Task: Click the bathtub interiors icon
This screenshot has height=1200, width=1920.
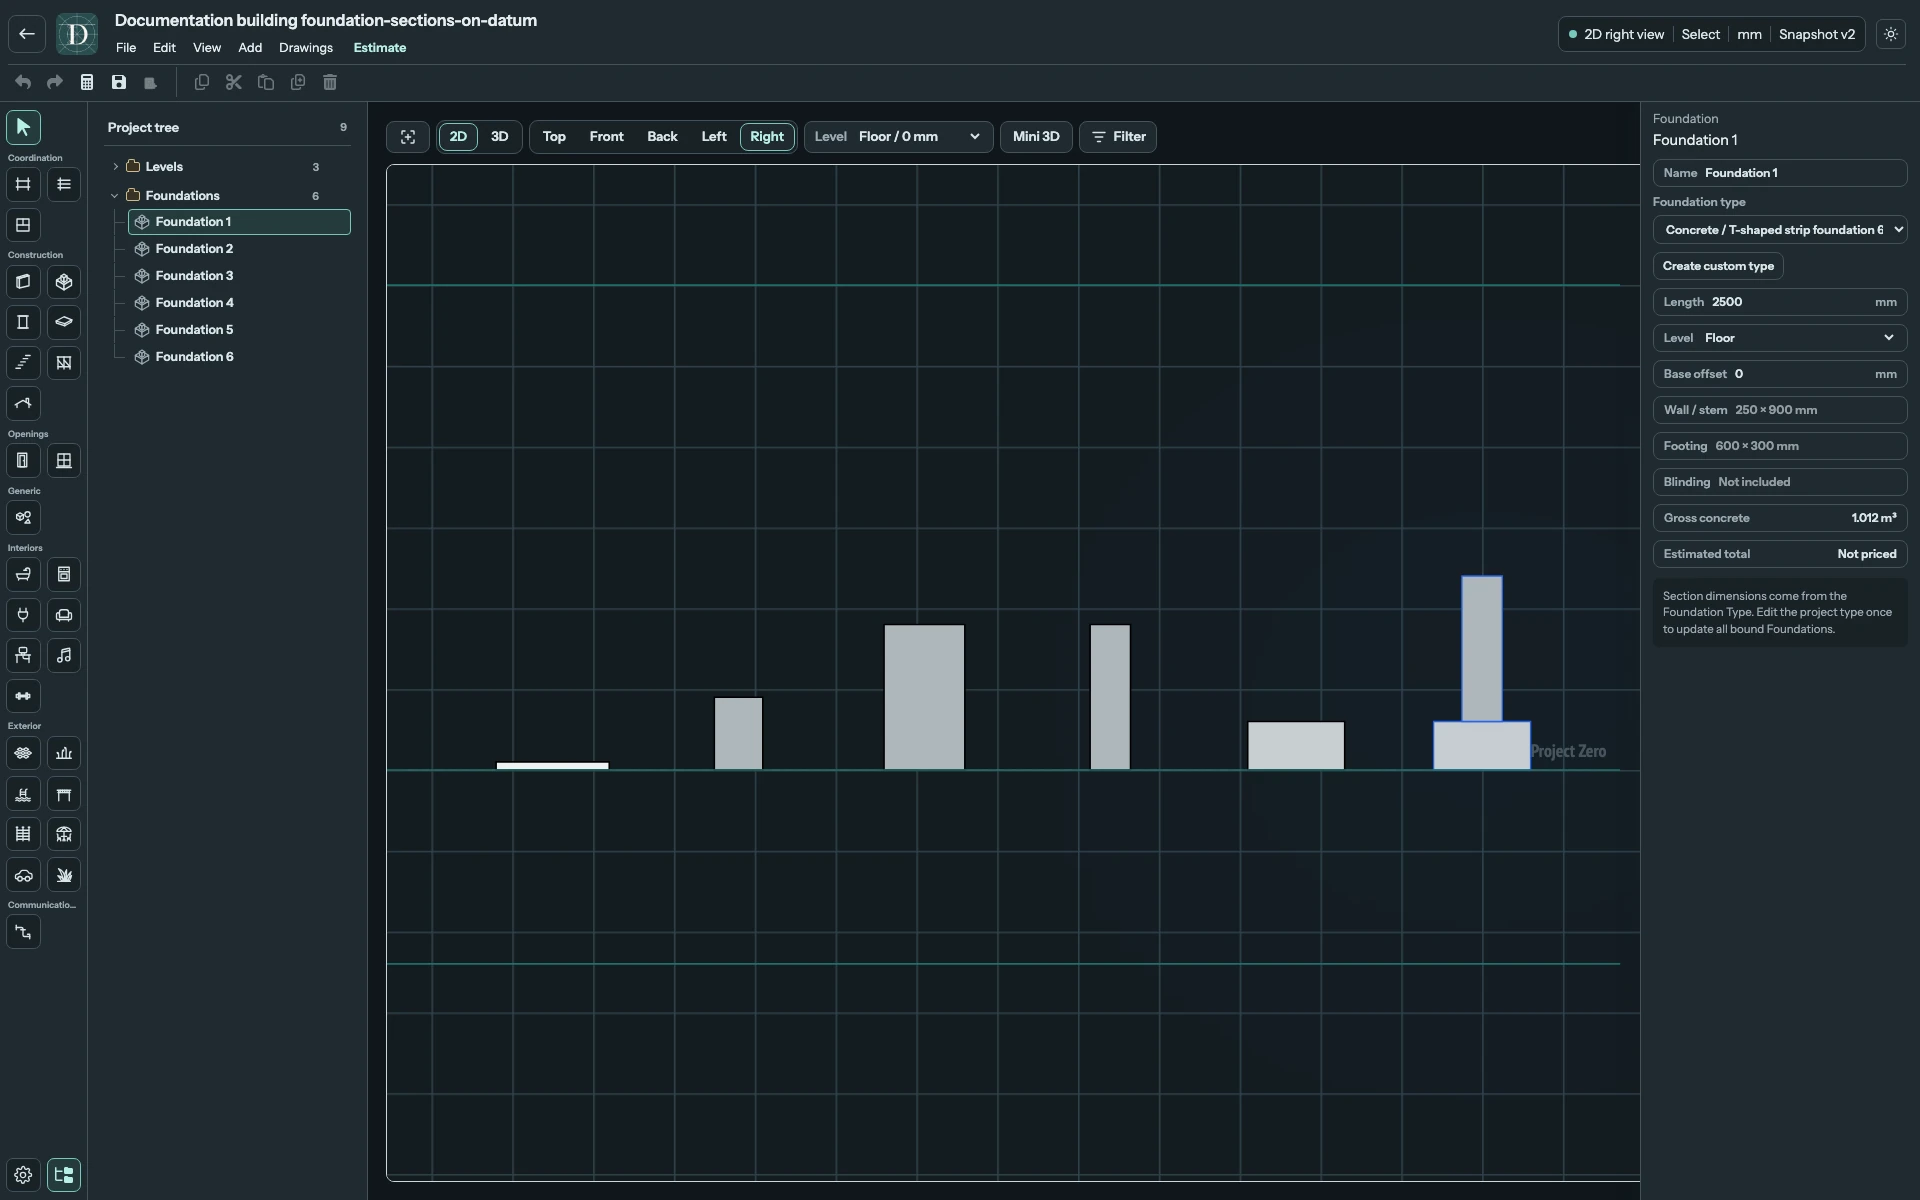Action: coord(23,575)
